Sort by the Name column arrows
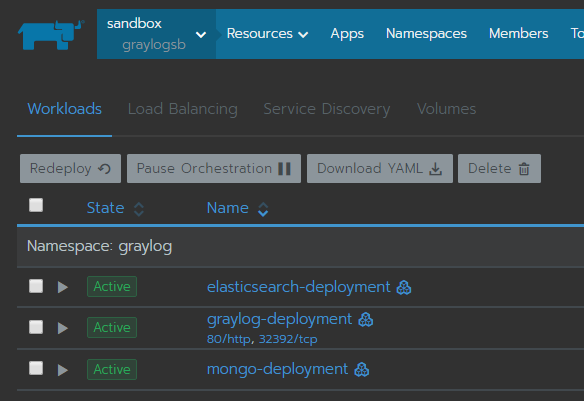 tap(263, 209)
